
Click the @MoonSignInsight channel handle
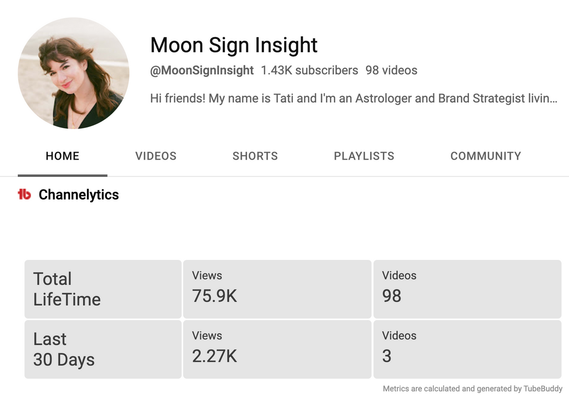tap(202, 70)
